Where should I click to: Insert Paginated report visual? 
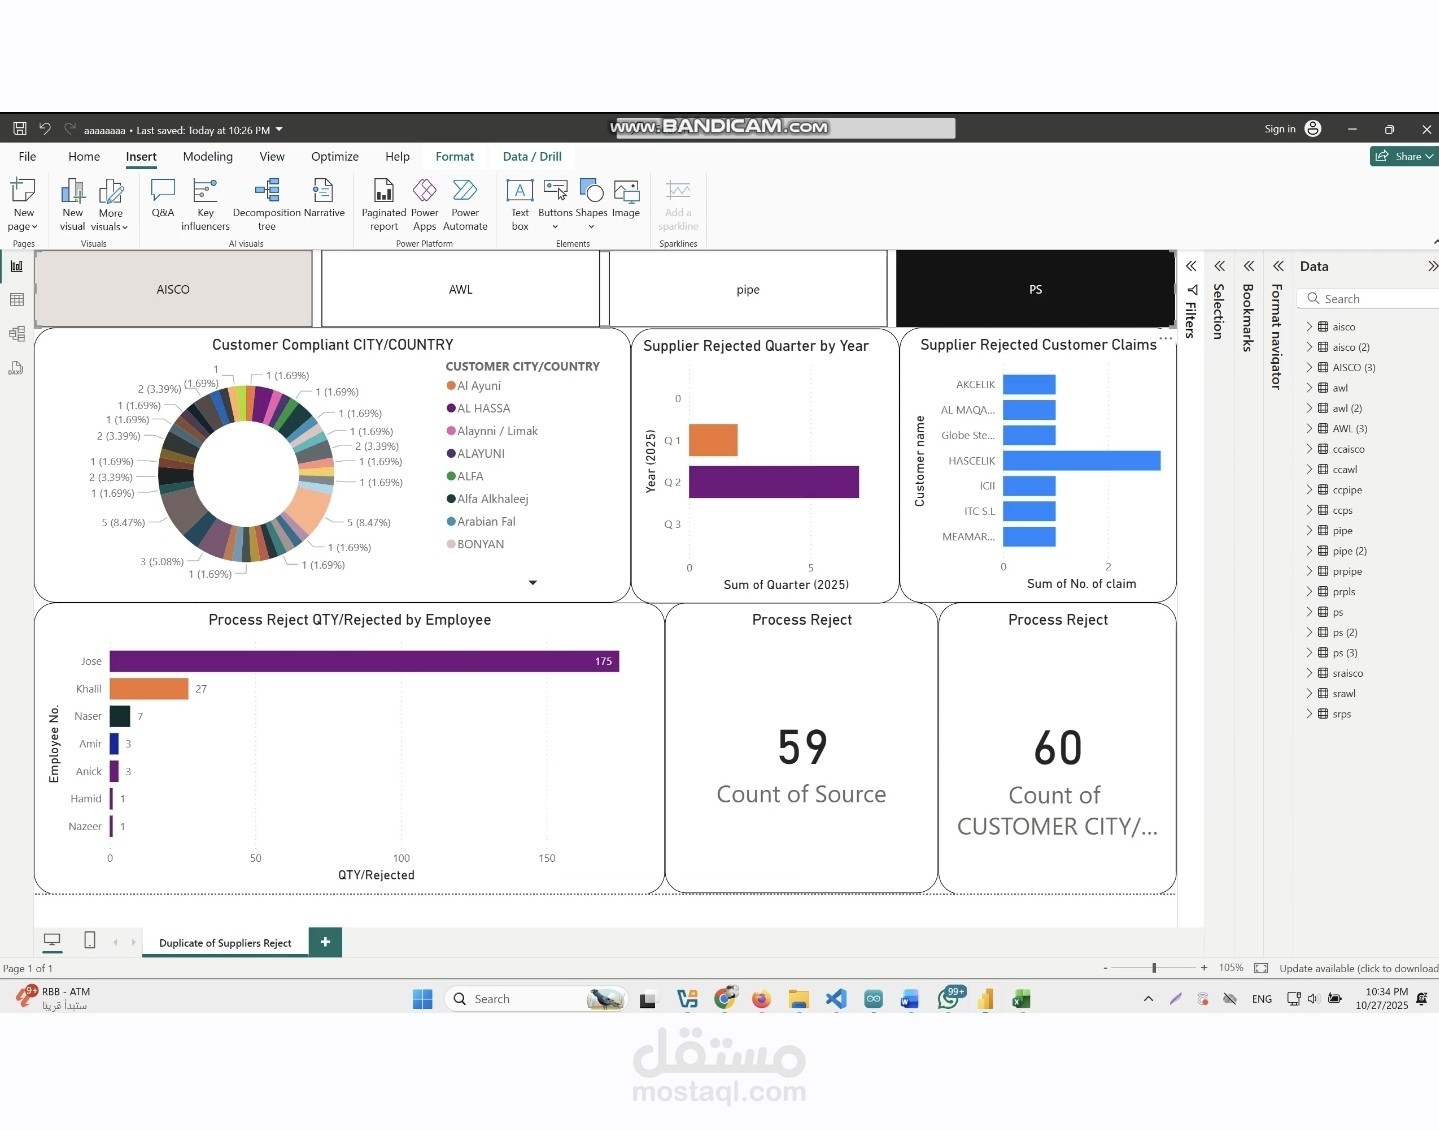384,204
